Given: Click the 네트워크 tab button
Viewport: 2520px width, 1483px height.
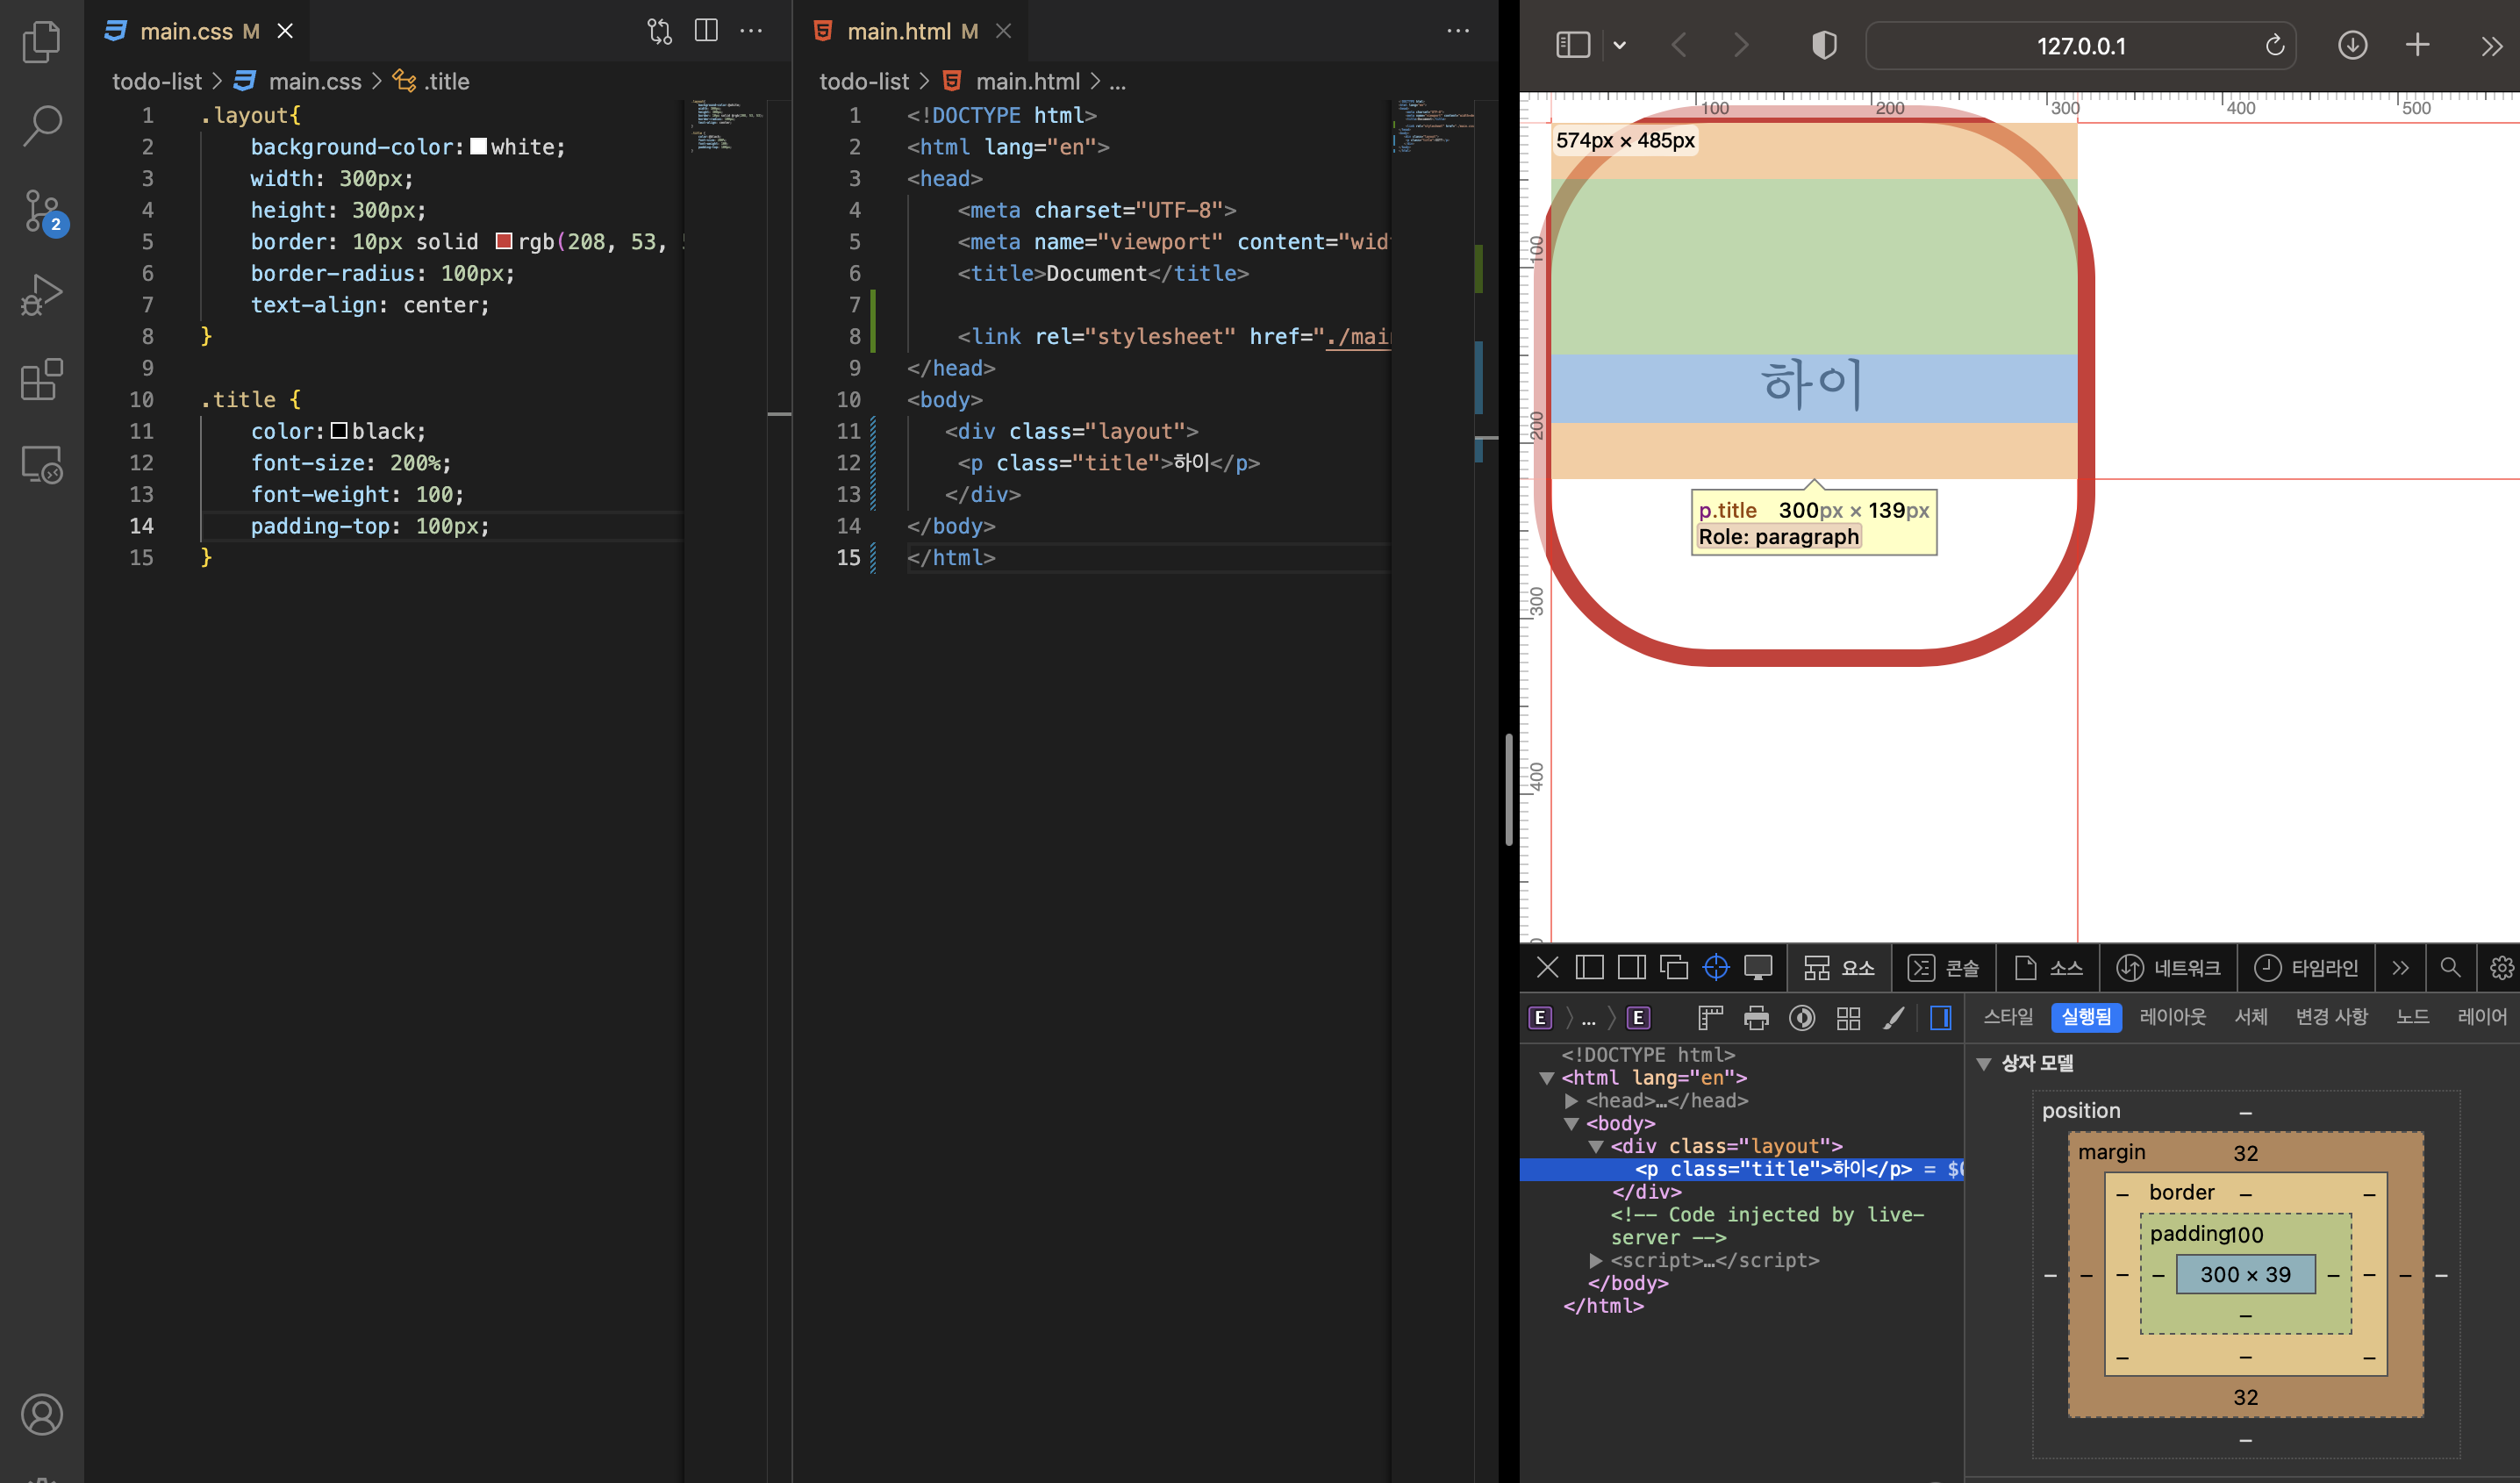Looking at the screenshot, I should point(2168,967).
